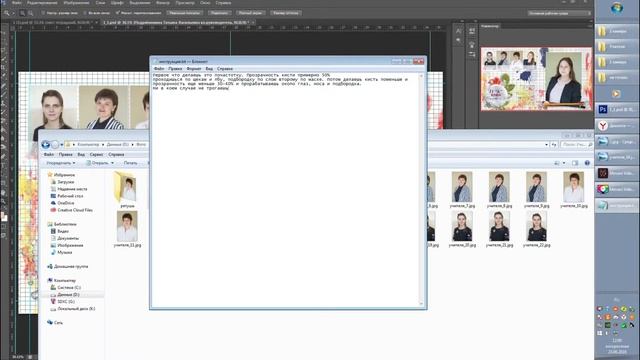Open Explorer Сервис menu
The width and height of the screenshot is (640, 360).
tap(96, 155)
